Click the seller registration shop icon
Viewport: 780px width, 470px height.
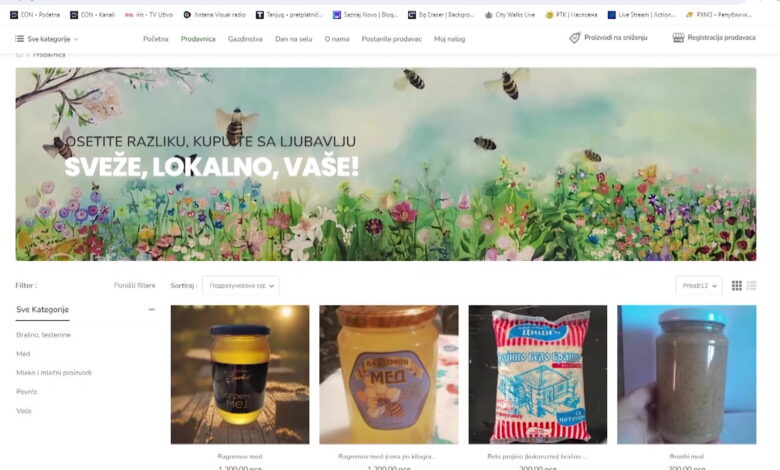point(678,38)
